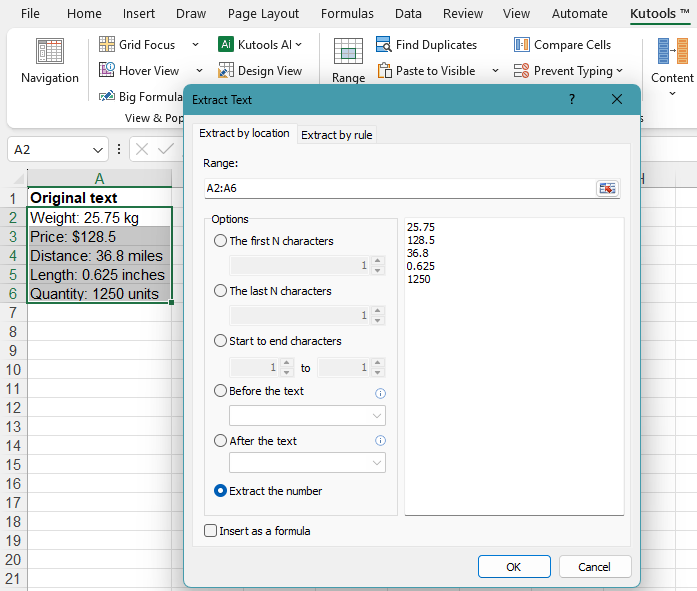This screenshot has height=591, width=697.
Task: Click the Compare Cells icon
Action: pos(521,44)
